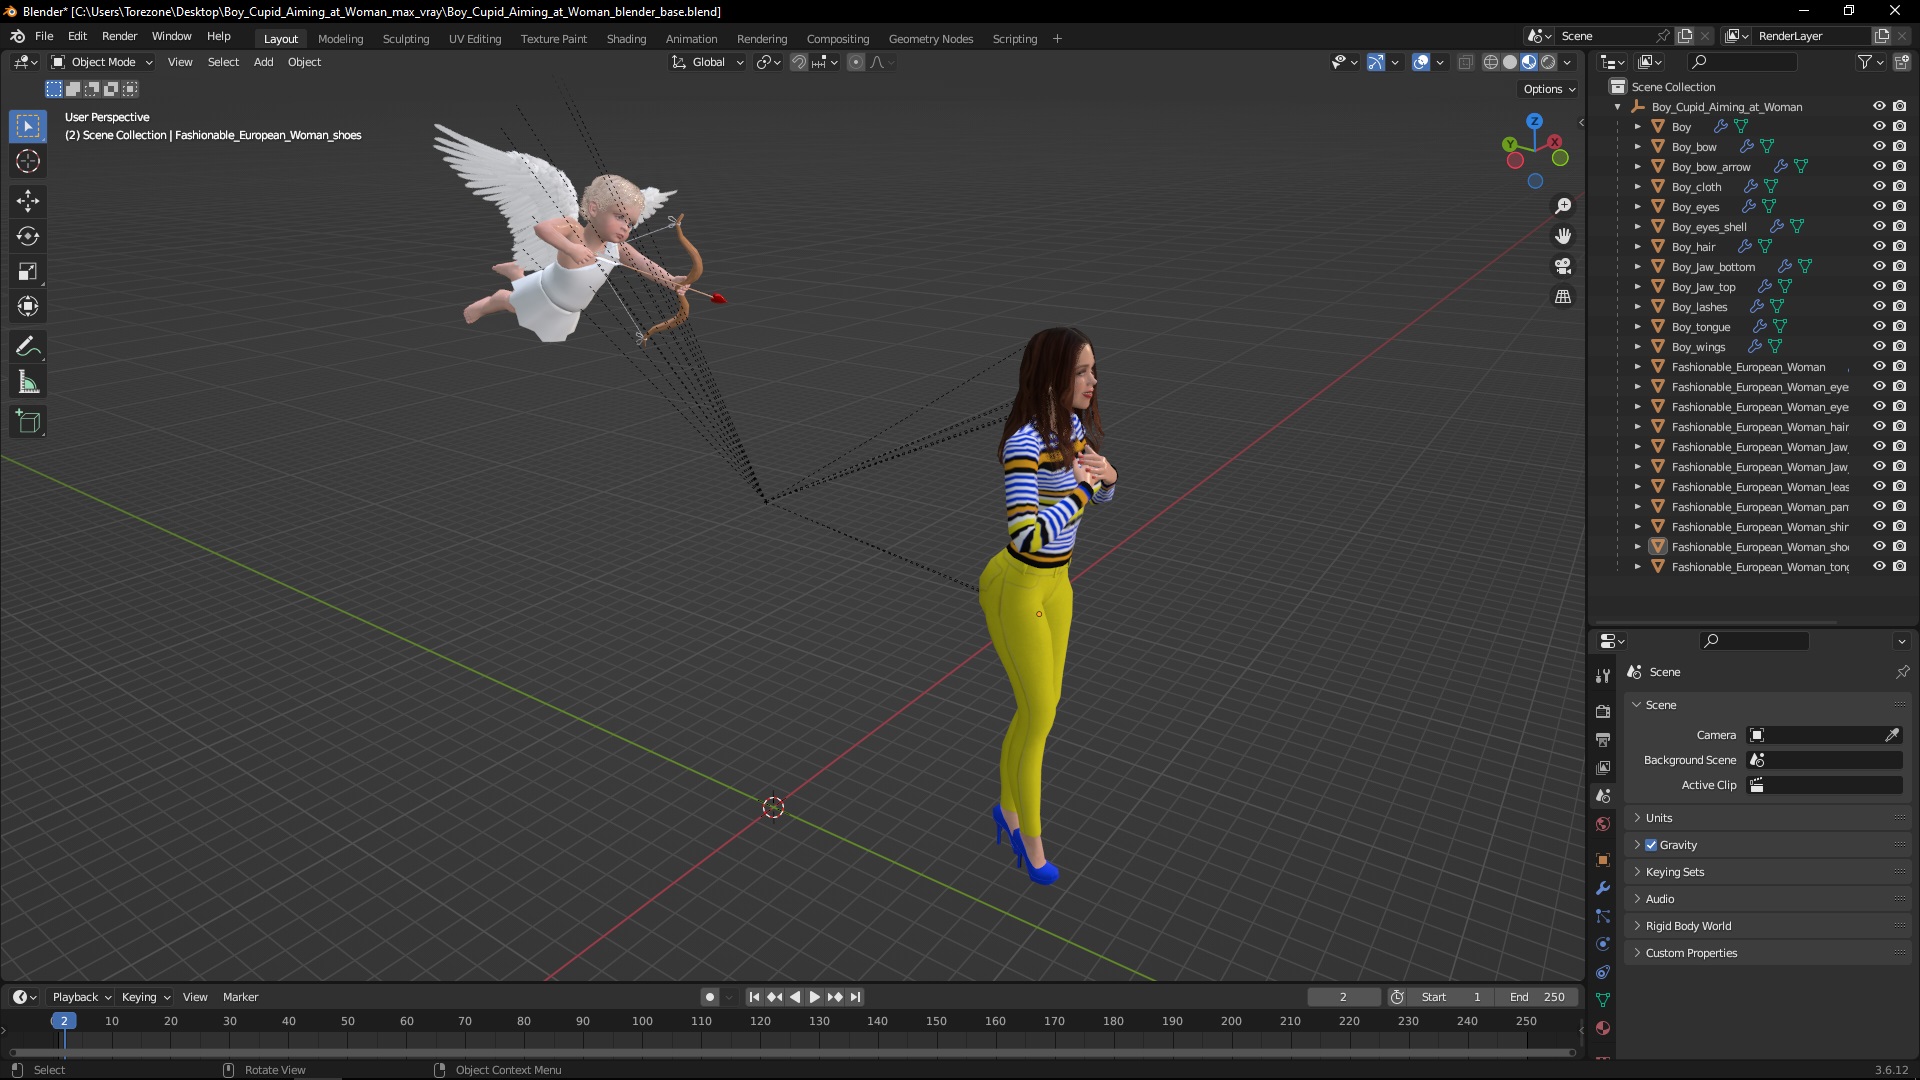The width and height of the screenshot is (1920, 1080).
Task: Select the Rotate tool
Action: (28, 237)
